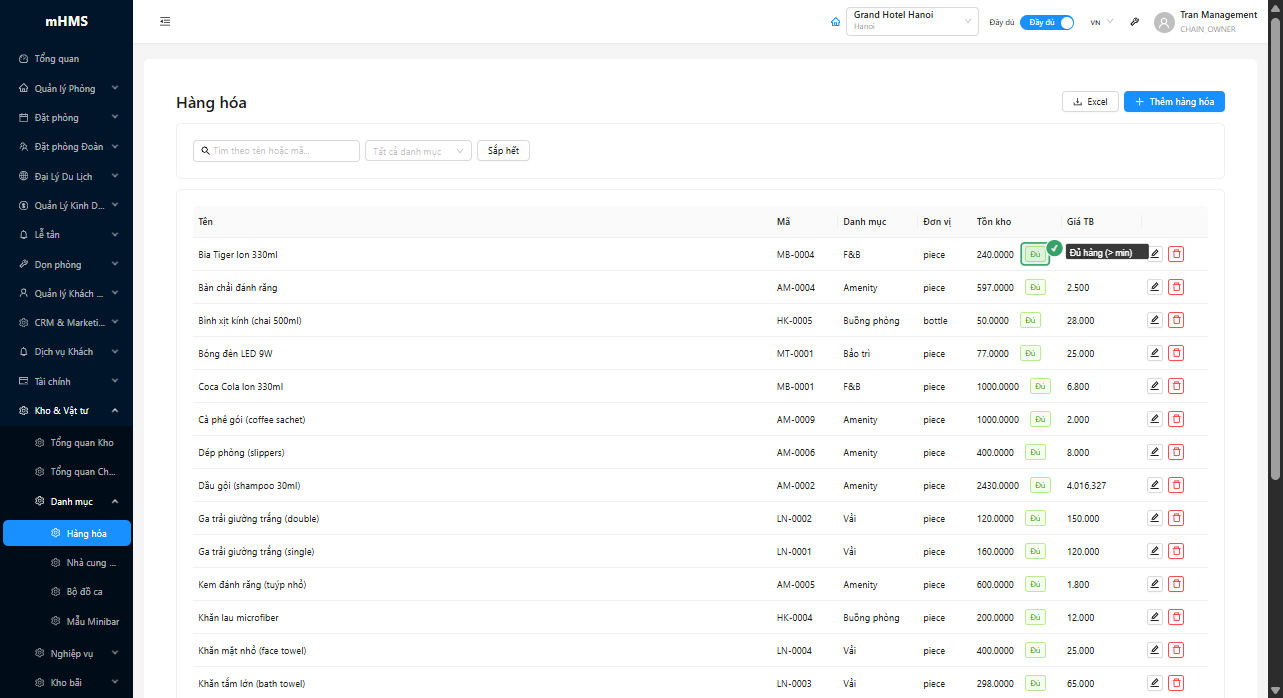Export the list with the Excel button
This screenshot has width=1283, height=698.
point(1089,102)
